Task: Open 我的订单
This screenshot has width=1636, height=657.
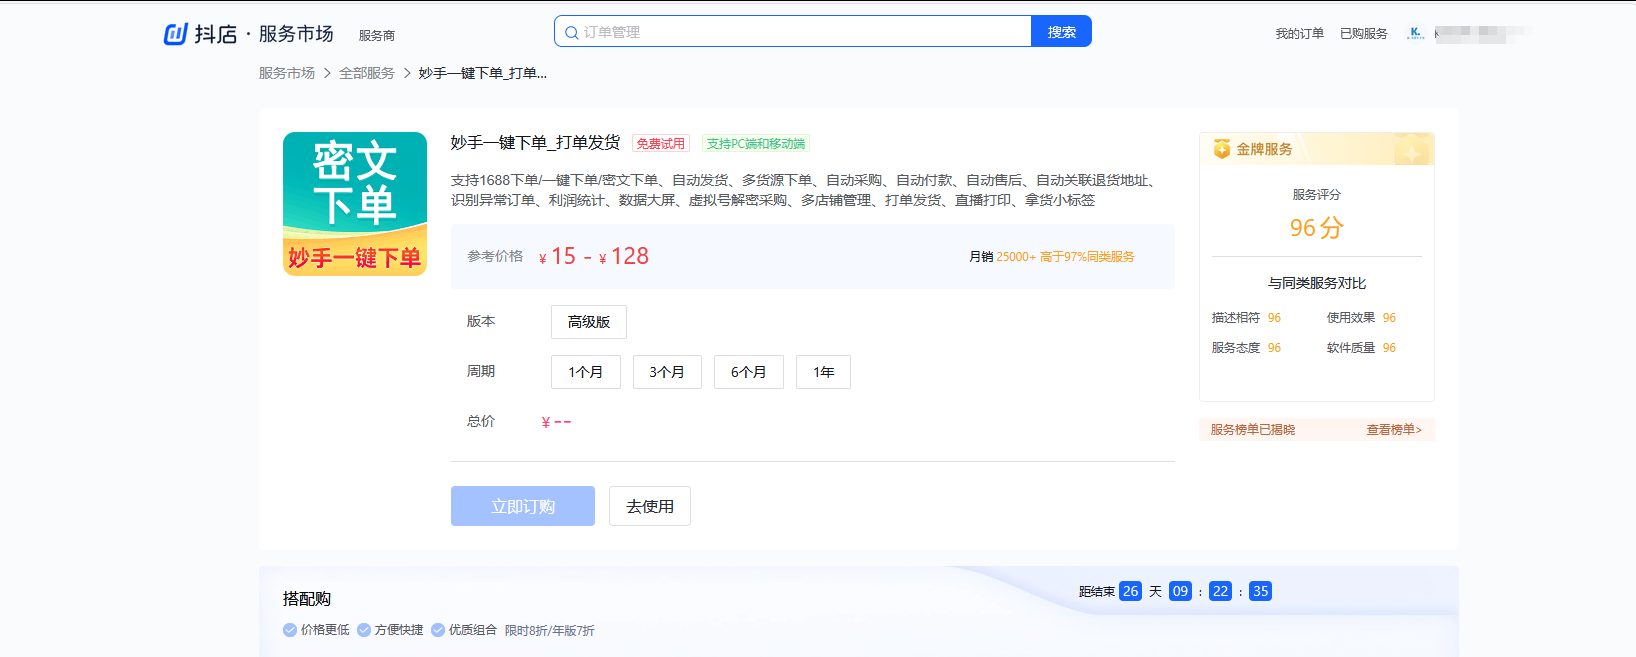Action: 1299,33
